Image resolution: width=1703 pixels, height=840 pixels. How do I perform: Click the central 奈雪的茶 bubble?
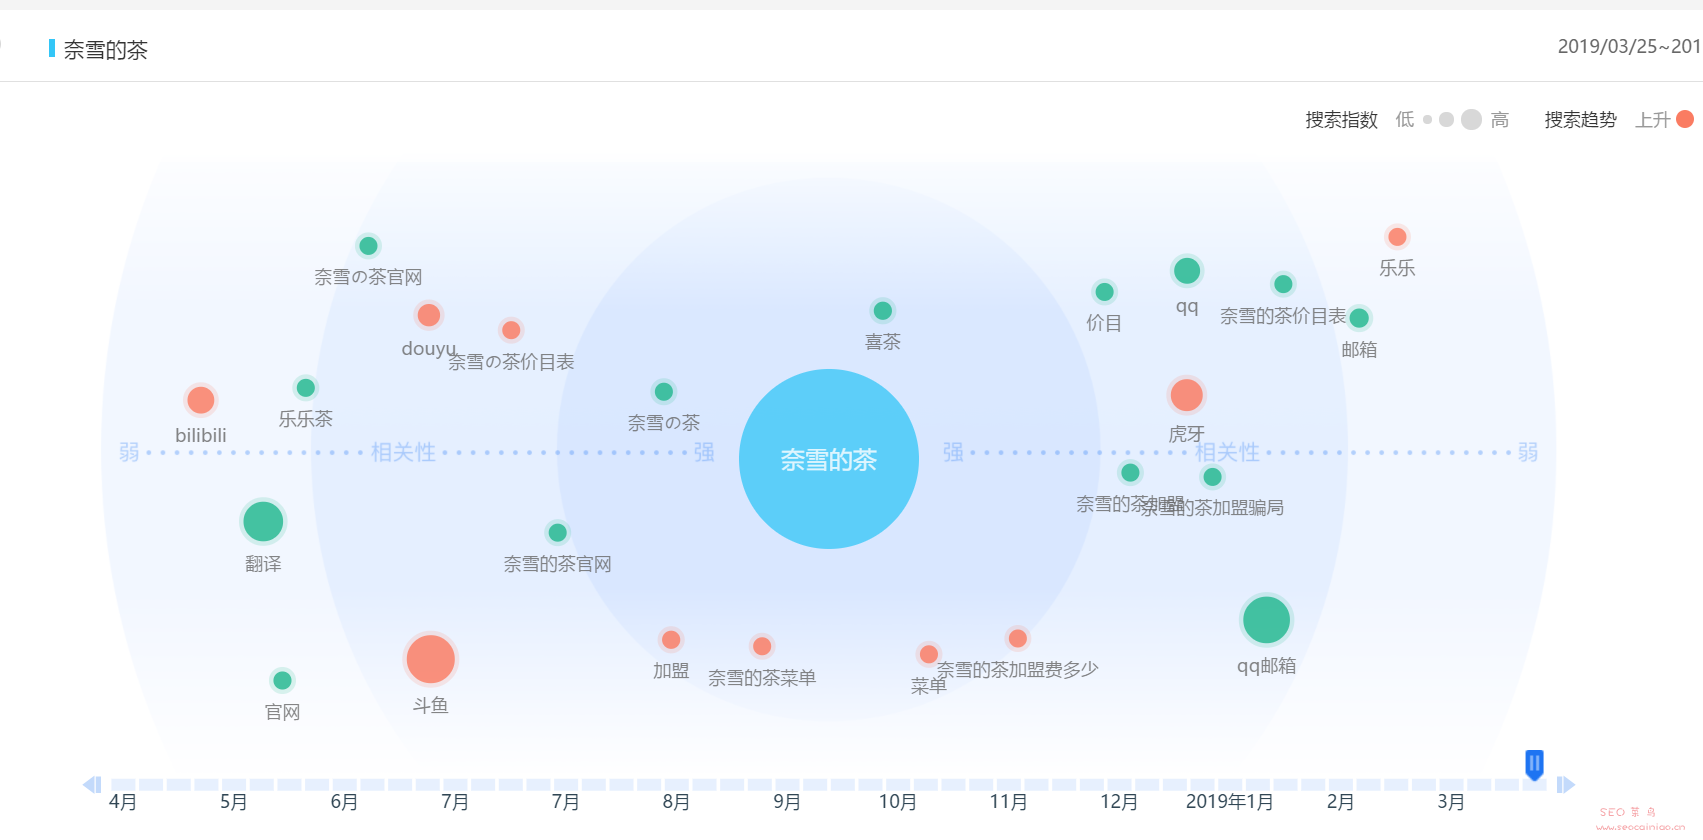829,459
